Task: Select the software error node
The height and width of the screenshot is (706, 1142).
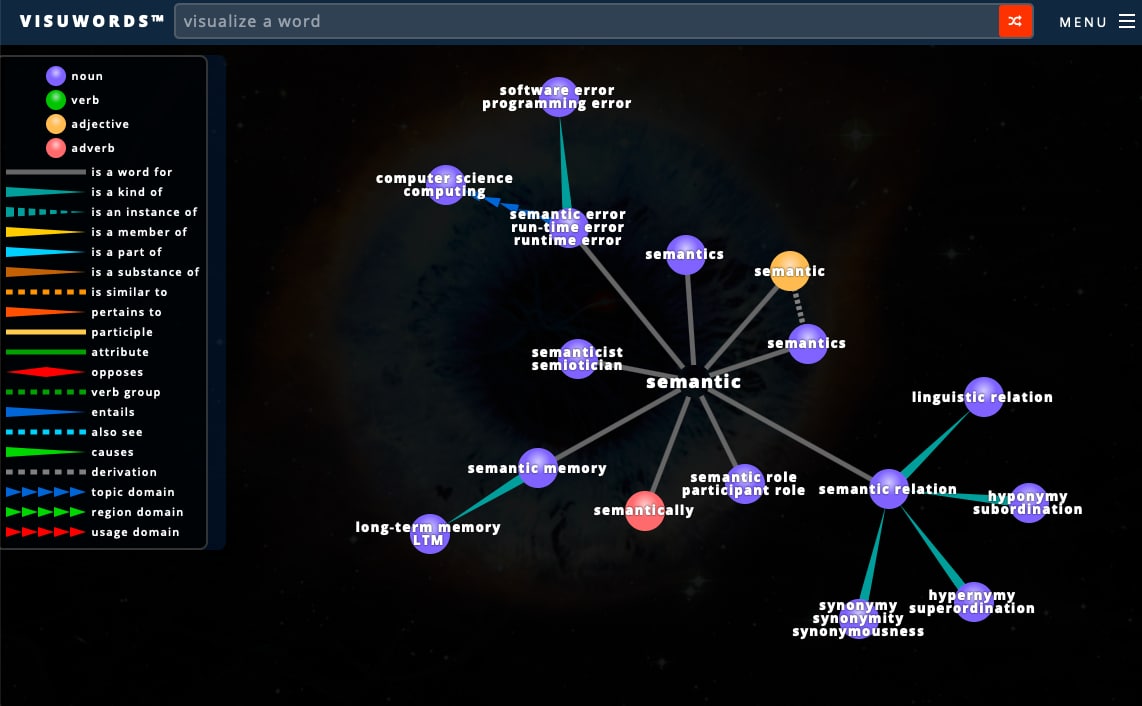Action: point(559,97)
